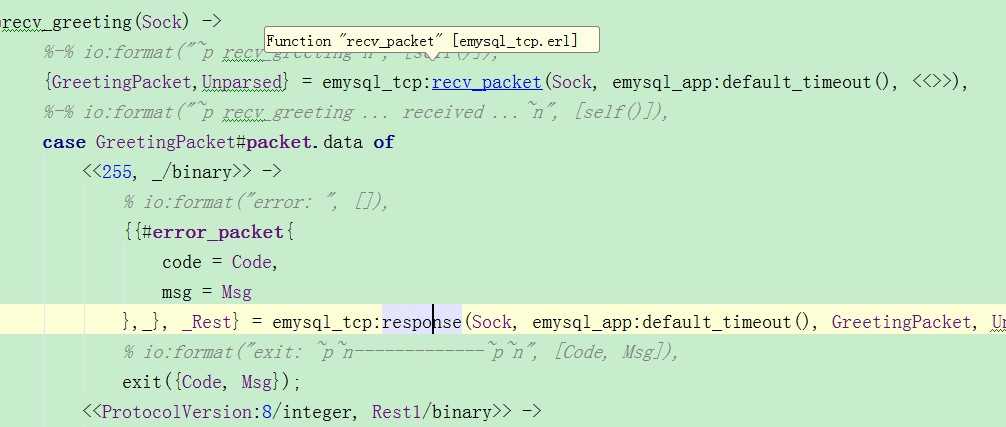Click the packet record name after GreetingPacket#
Viewport: 1006px width, 427px height.
281,142
